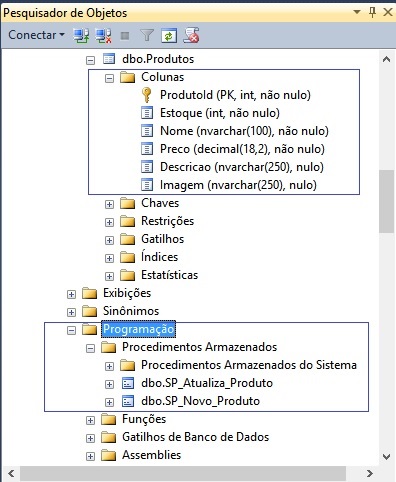Collapse the Programação node
This screenshot has height=482, width=396.
pos(71,330)
